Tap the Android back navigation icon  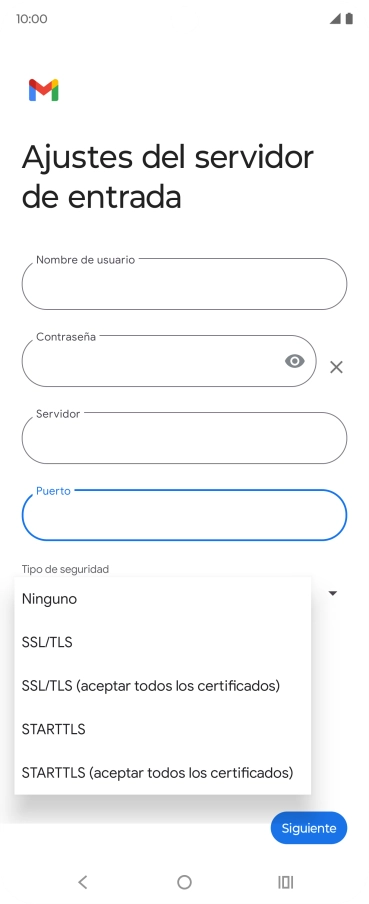pos(83,882)
